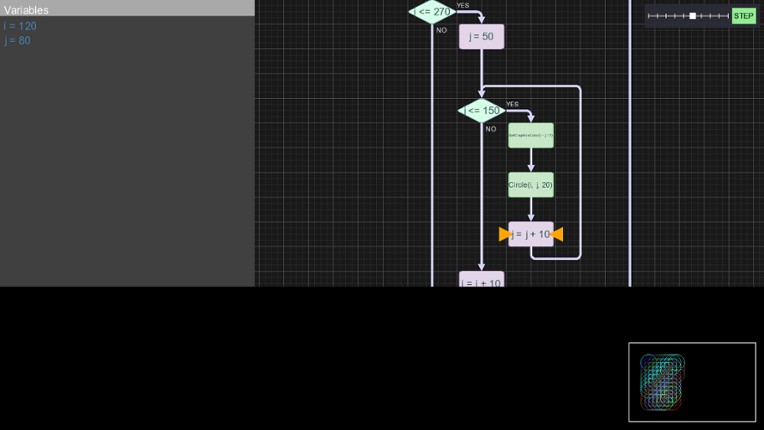Open the circles output preview thumbnail
Viewport: 764px width, 430px height.
691,382
